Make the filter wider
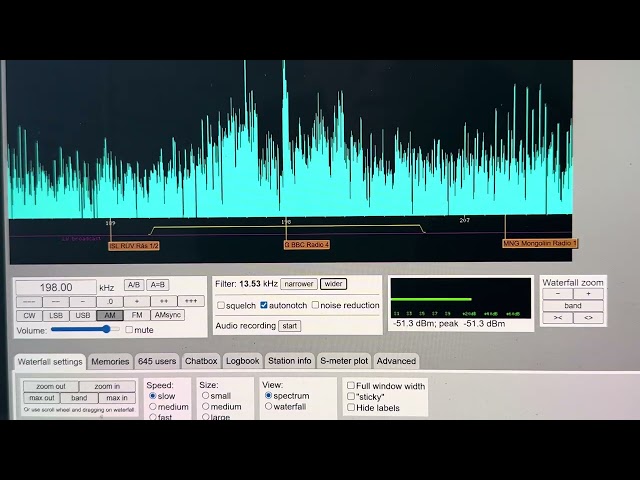The height and width of the screenshot is (480, 640). 333,284
